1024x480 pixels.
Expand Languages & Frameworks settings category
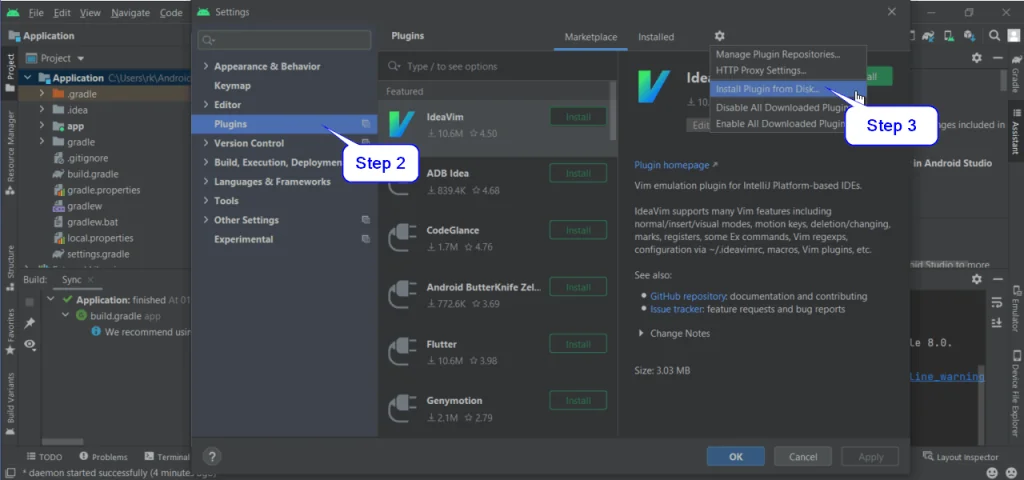(206, 182)
